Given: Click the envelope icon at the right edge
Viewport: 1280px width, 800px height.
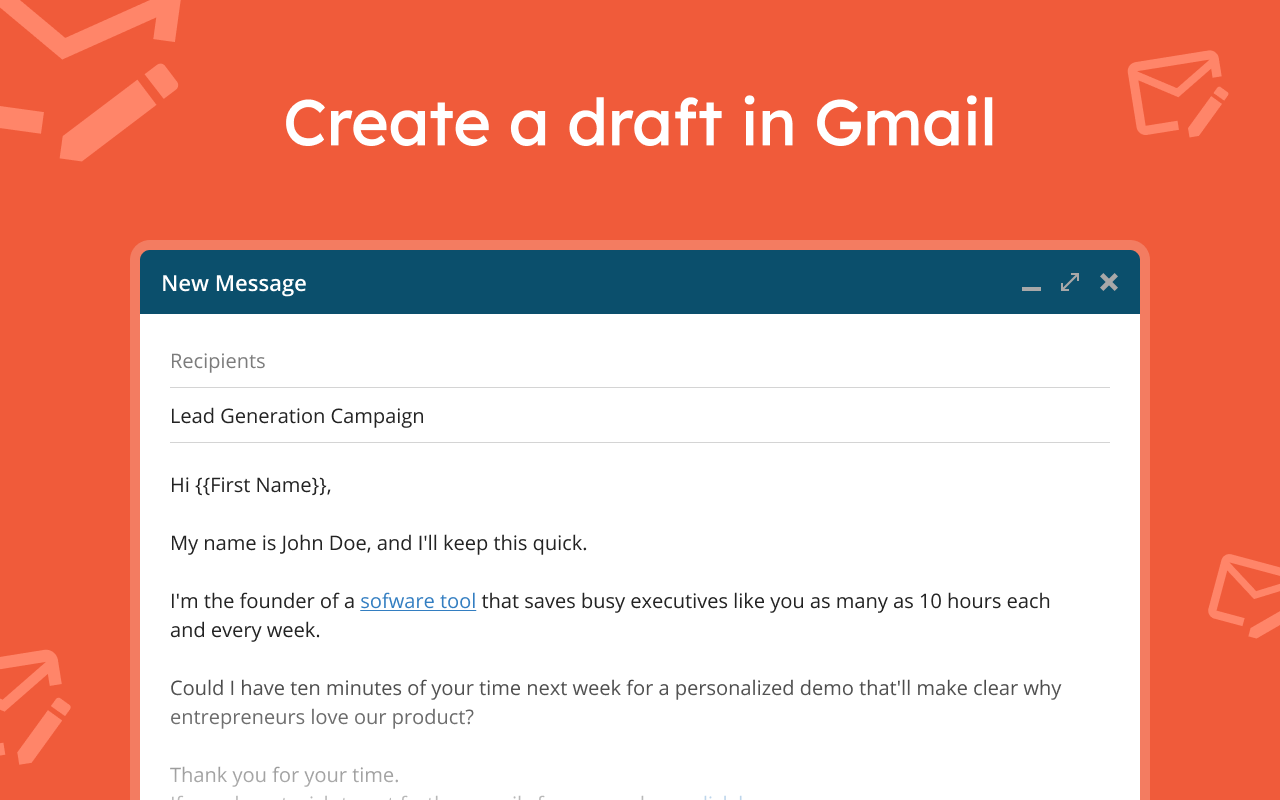Looking at the screenshot, I should (1245, 595).
